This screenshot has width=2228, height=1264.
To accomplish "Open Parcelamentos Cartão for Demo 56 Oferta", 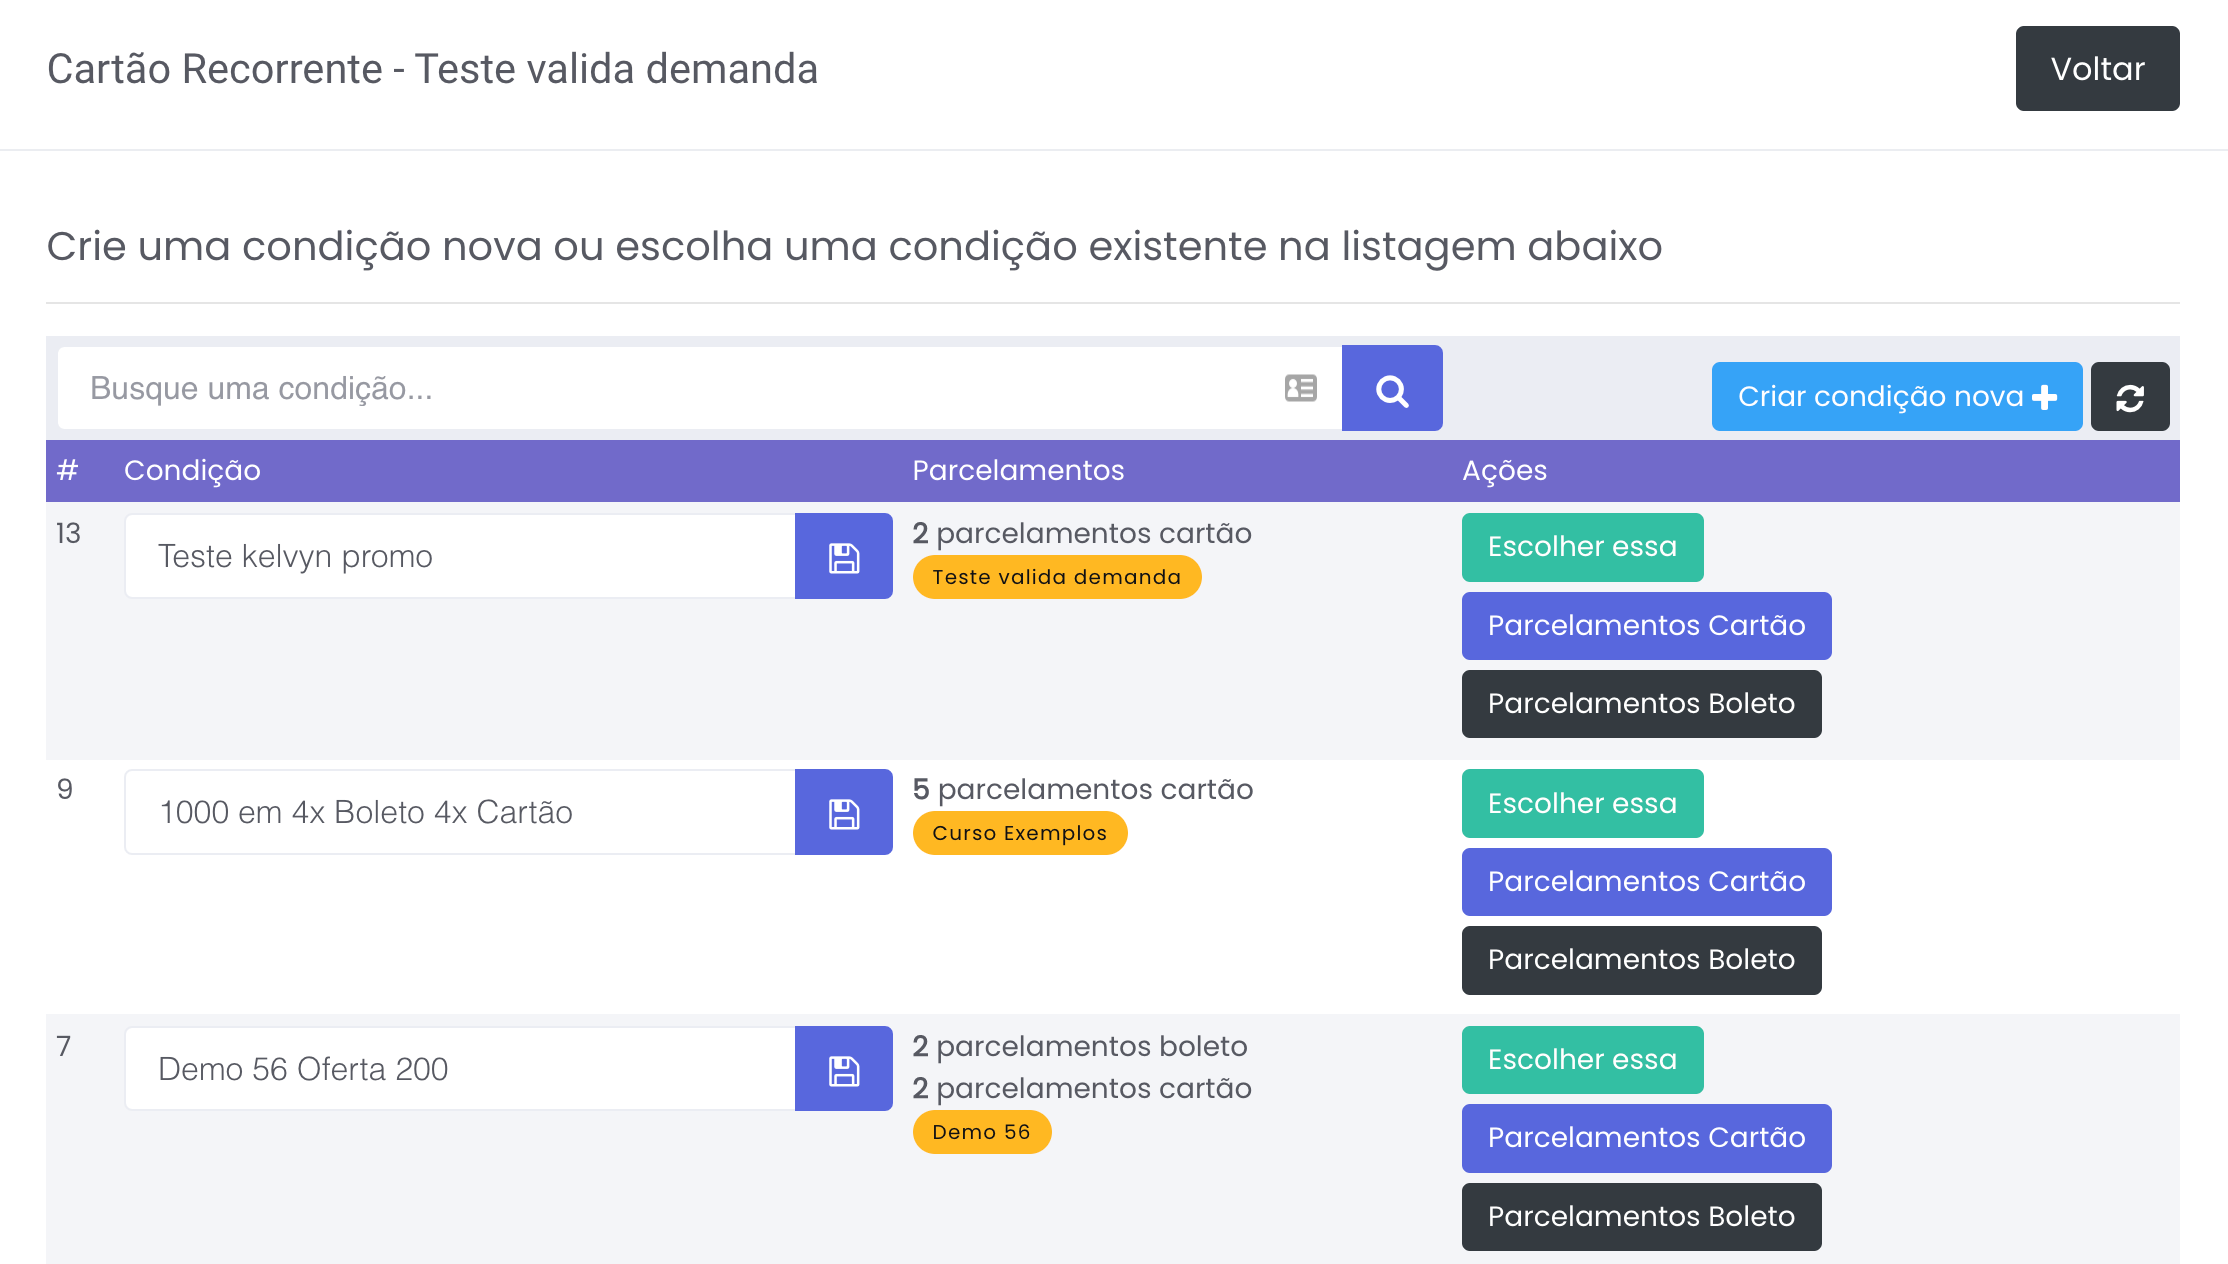I will (x=1646, y=1138).
